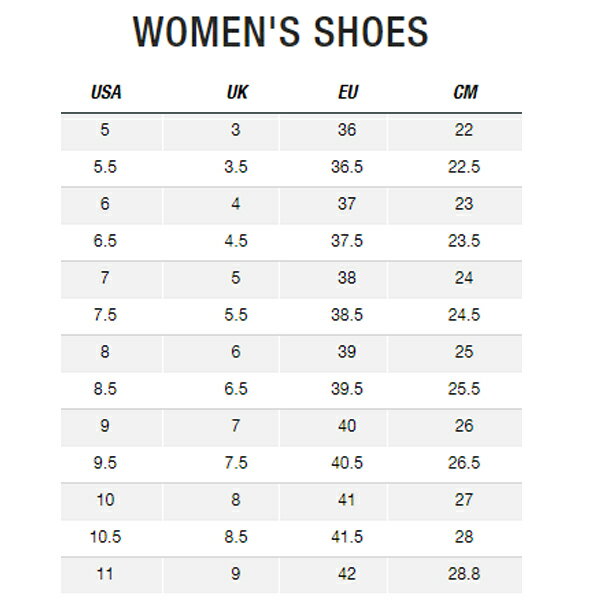
Task: Click USA size 8 cell
Action: click(111, 352)
